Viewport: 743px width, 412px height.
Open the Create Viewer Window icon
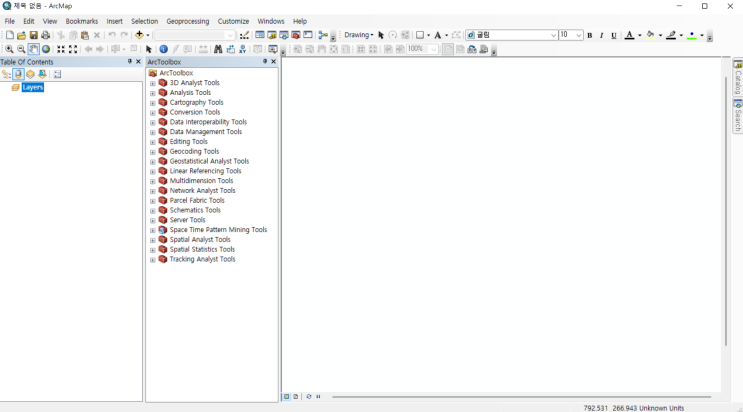[x=273, y=49]
